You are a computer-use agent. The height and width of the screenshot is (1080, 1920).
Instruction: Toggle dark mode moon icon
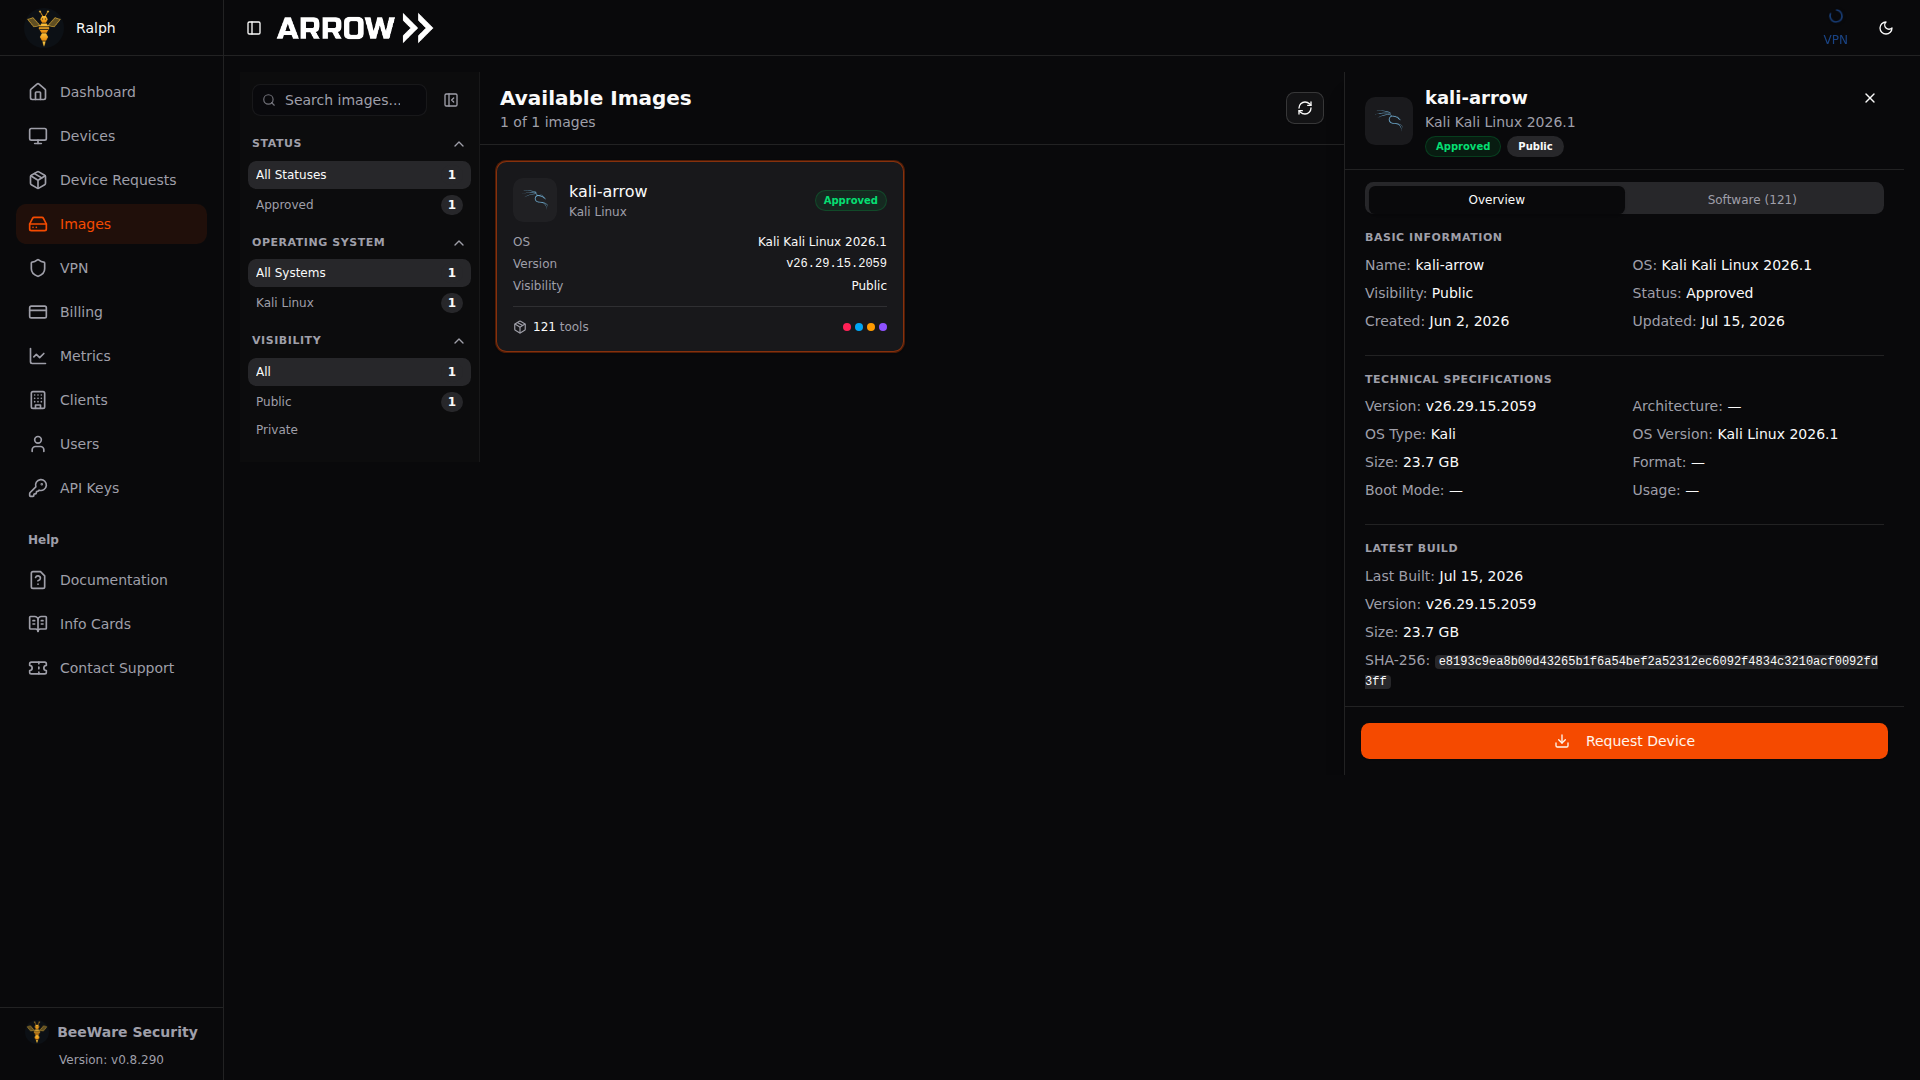tap(1886, 28)
